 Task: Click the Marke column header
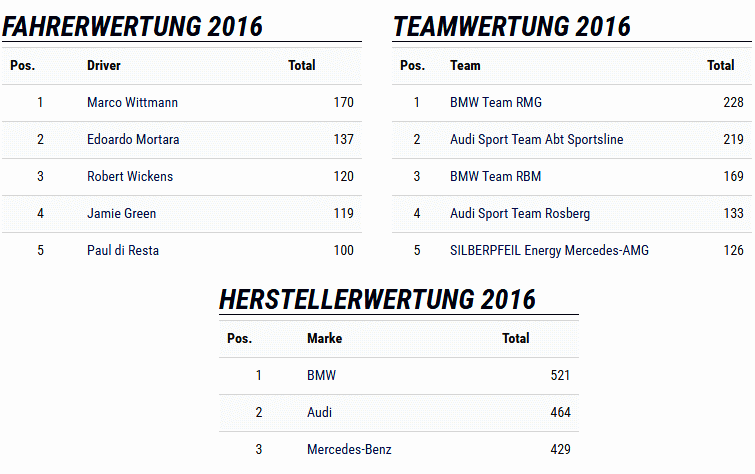pos(324,339)
